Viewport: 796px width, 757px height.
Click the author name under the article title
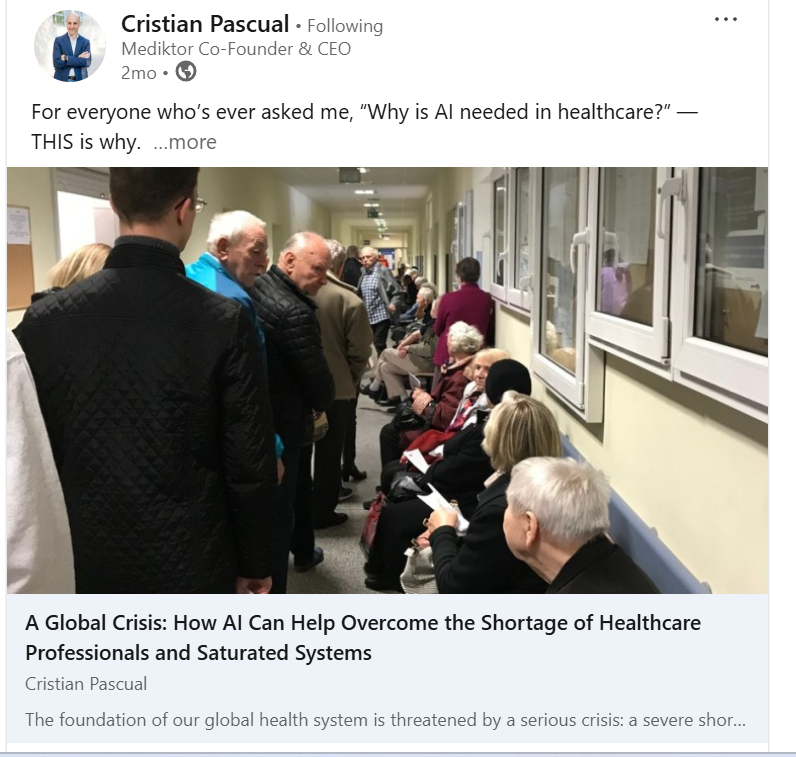86,684
